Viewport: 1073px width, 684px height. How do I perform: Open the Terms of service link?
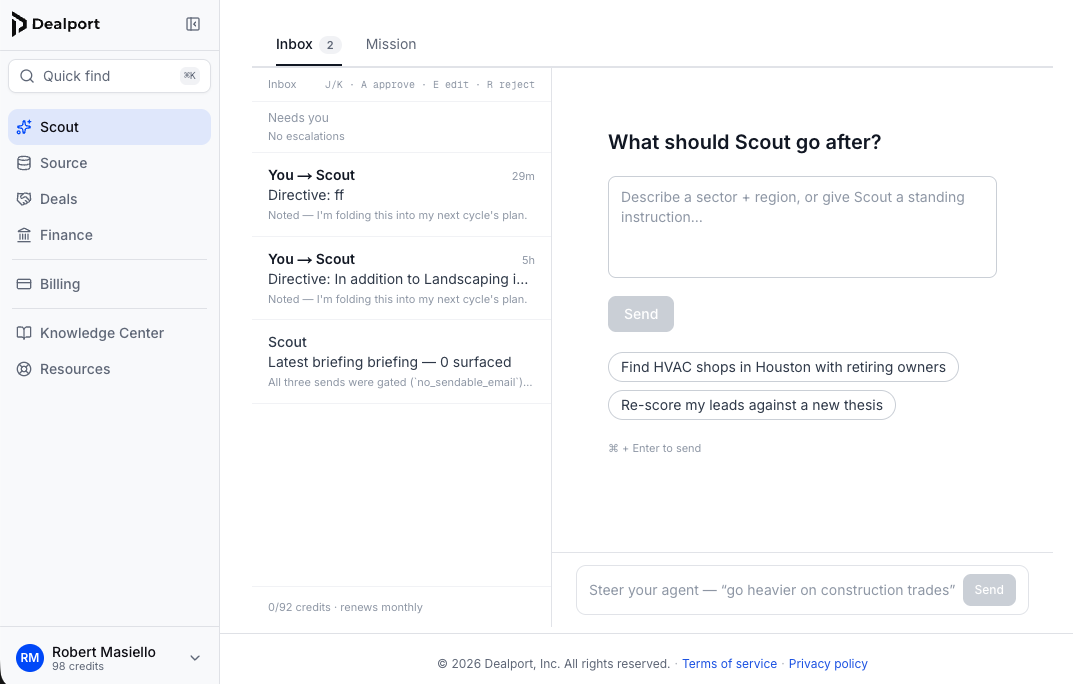pos(729,663)
